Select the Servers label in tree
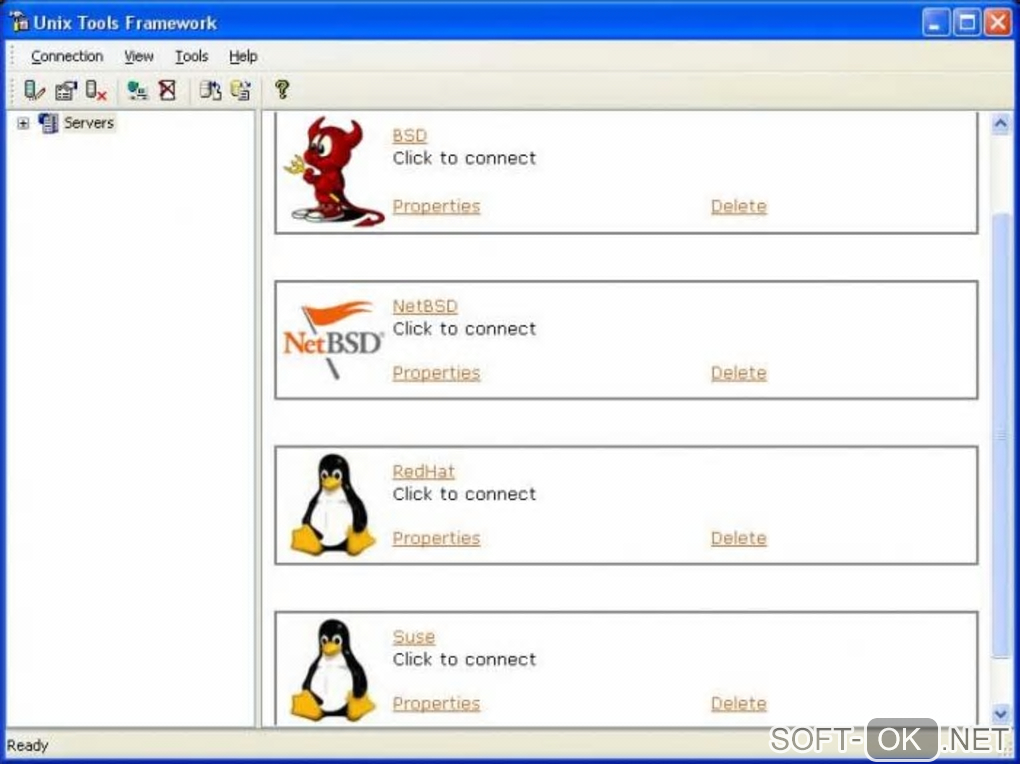The height and width of the screenshot is (764, 1020). pyautogui.click(x=88, y=122)
